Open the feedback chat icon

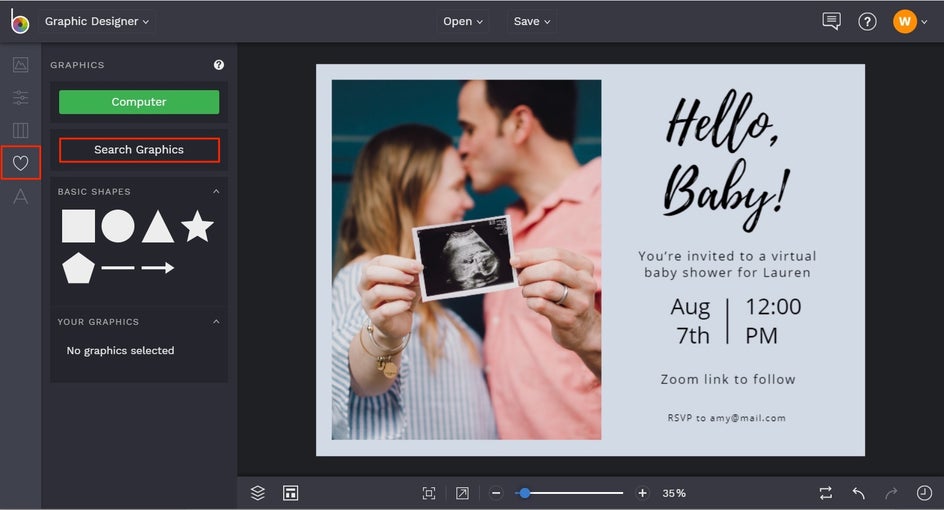831,21
